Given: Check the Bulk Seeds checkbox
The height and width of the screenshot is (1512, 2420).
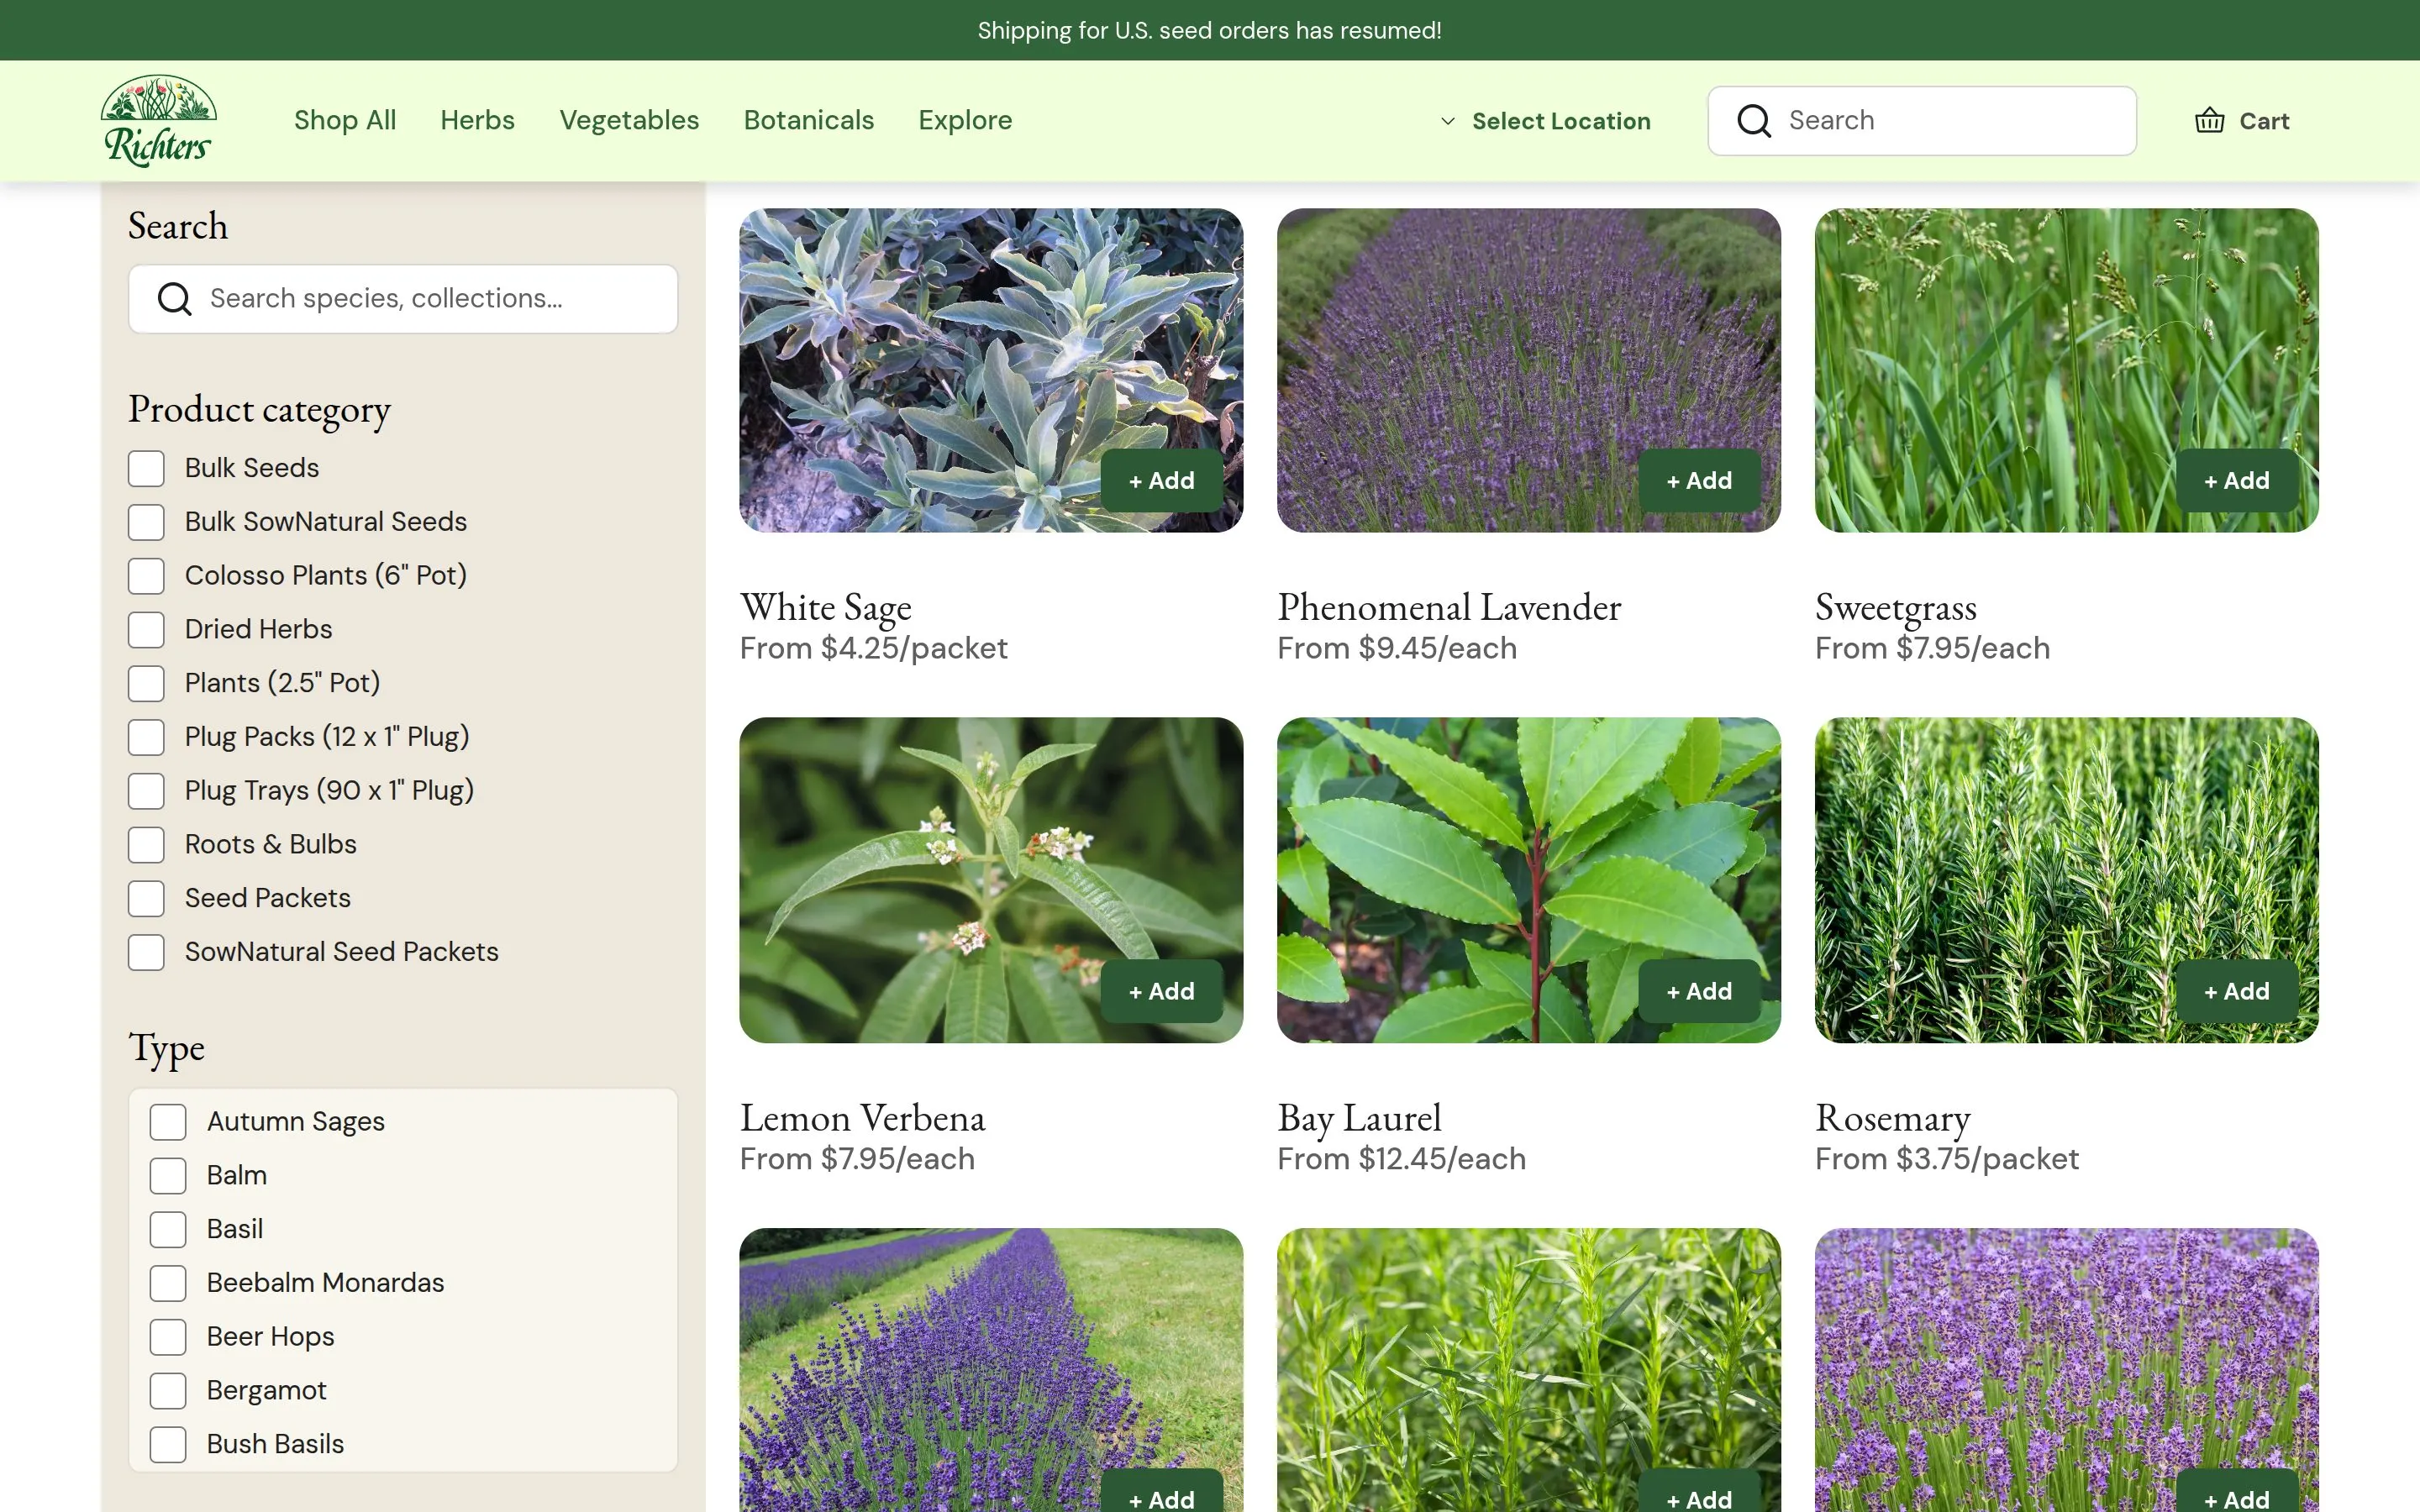Looking at the screenshot, I should [x=146, y=468].
